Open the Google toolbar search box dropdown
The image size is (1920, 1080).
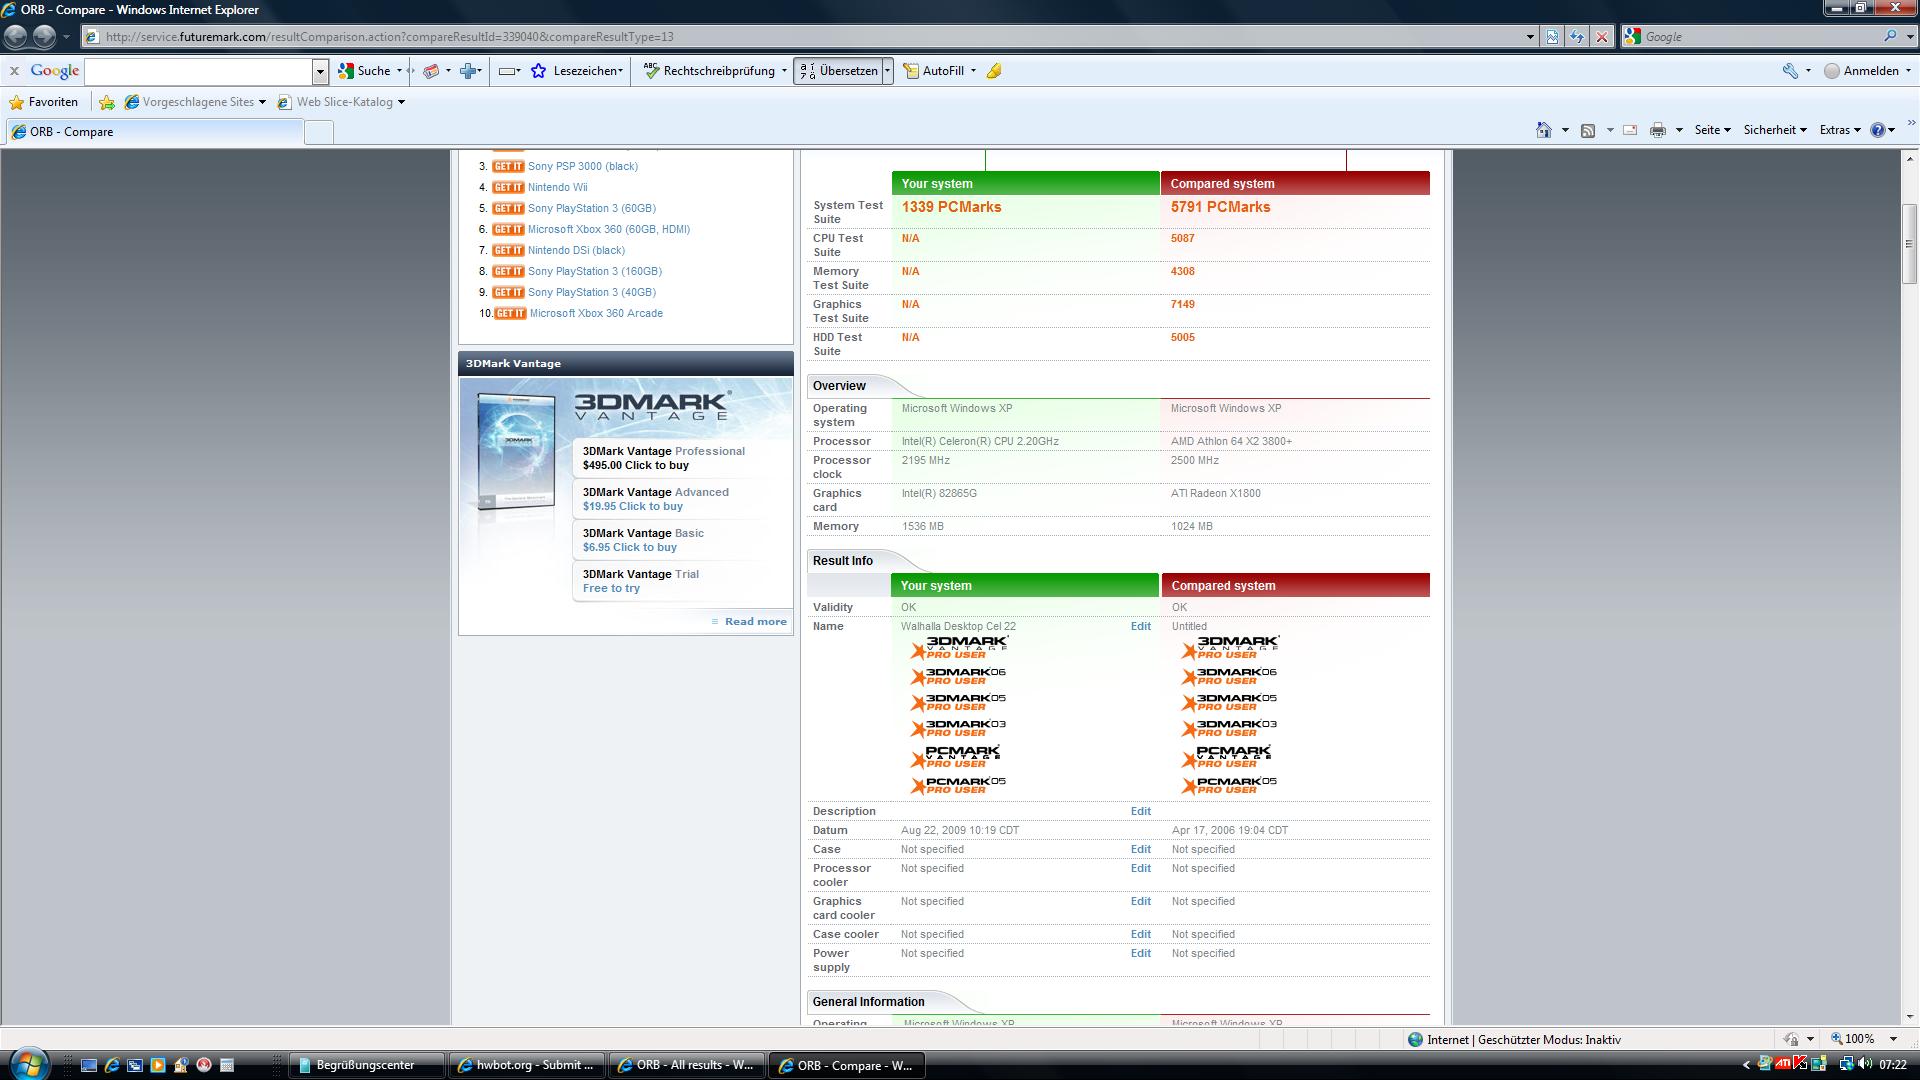click(320, 71)
